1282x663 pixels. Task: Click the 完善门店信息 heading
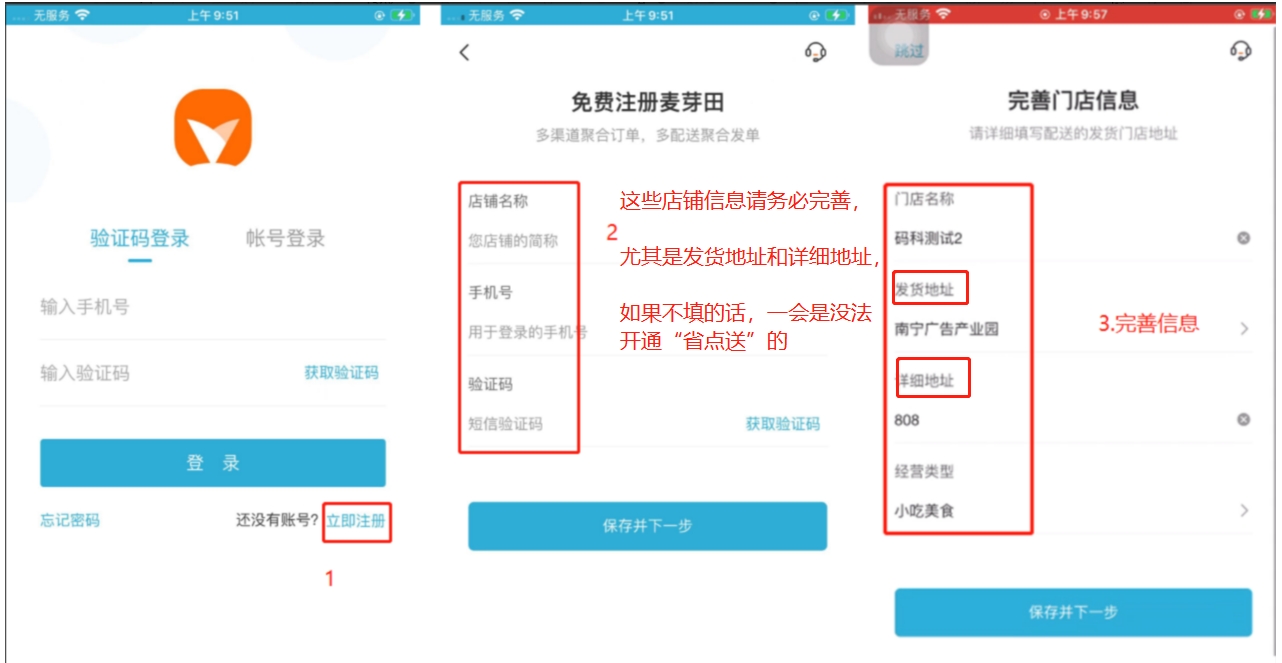point(1073,100)
